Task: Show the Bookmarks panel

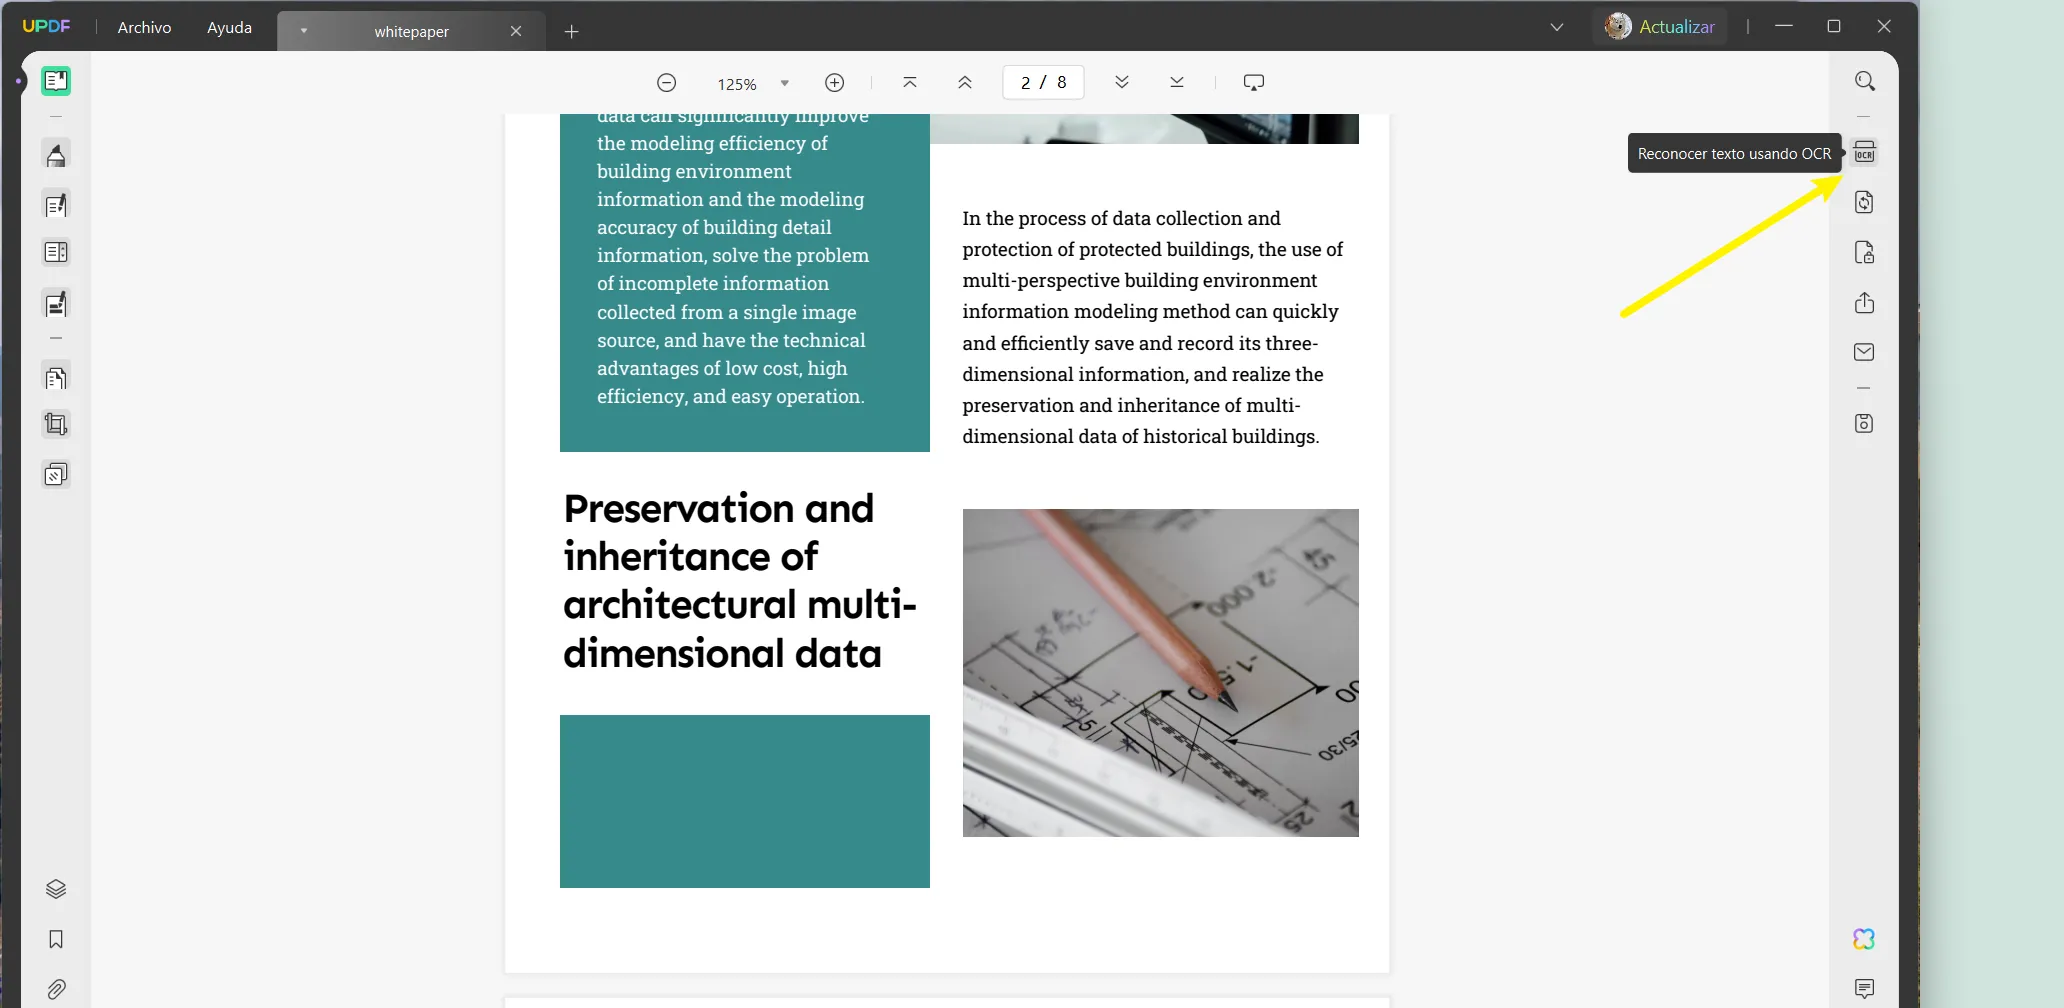Action: point(56,939)
